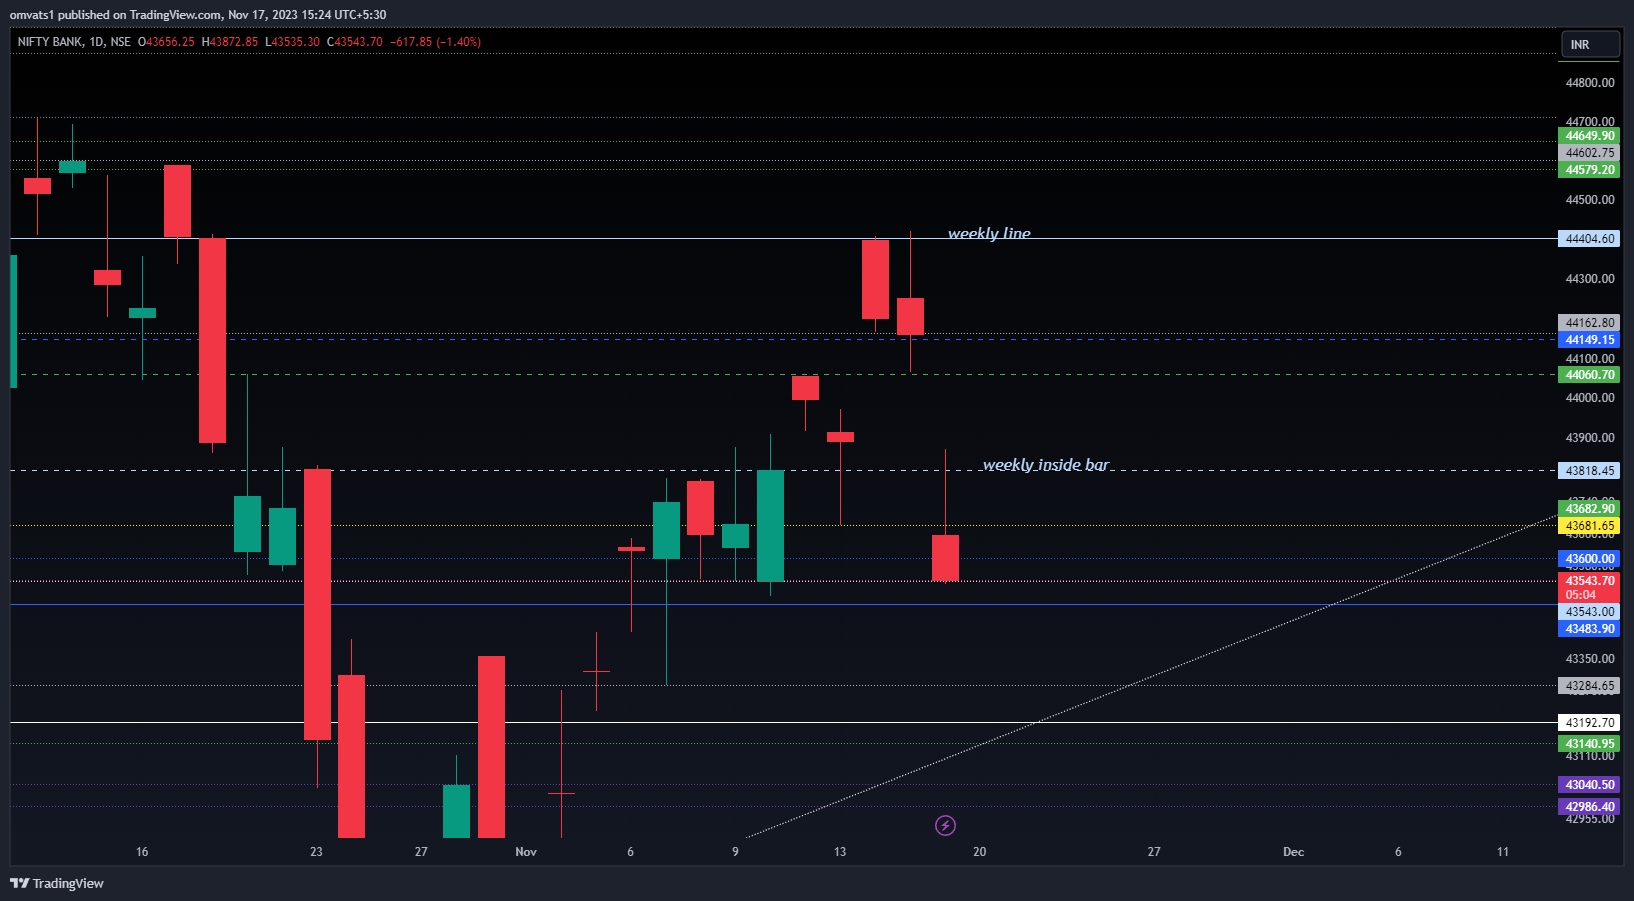Image resolution: width=1634 pixels, height=901 pixels.
Task: Click the 42986.40 purple price label
Action: [x=1589, y=807]
